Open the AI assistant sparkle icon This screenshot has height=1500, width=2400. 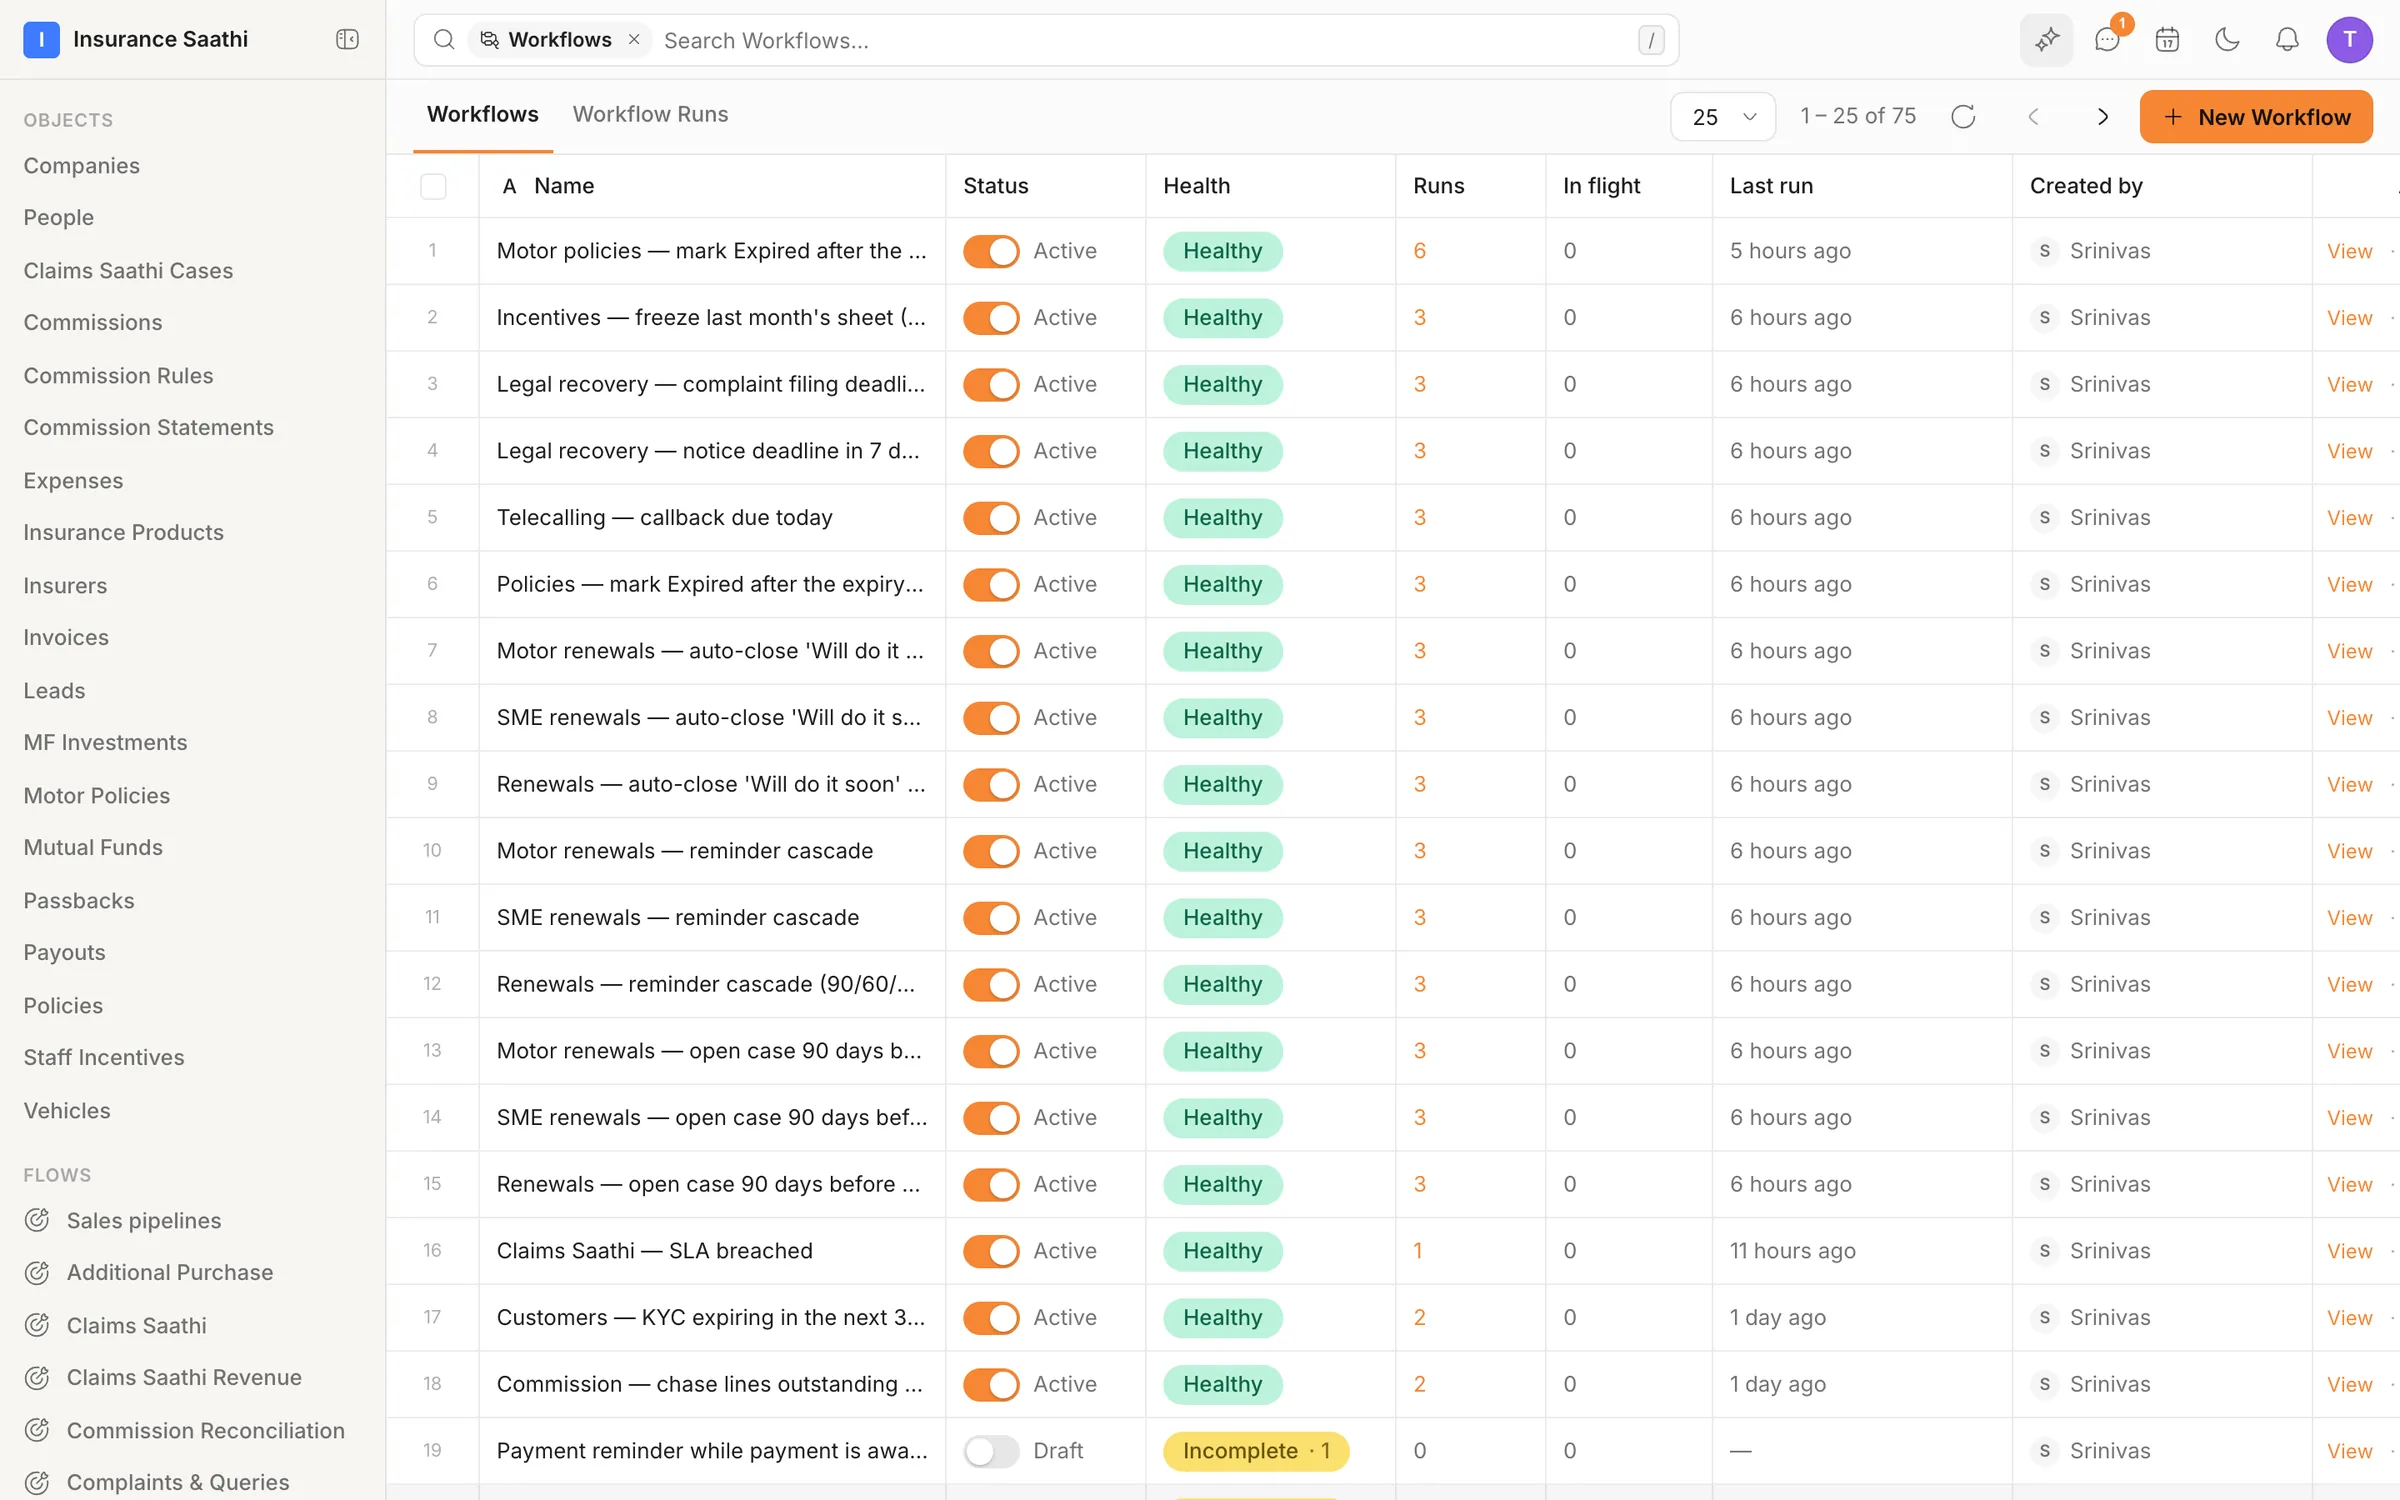[x=2046, y=40]
